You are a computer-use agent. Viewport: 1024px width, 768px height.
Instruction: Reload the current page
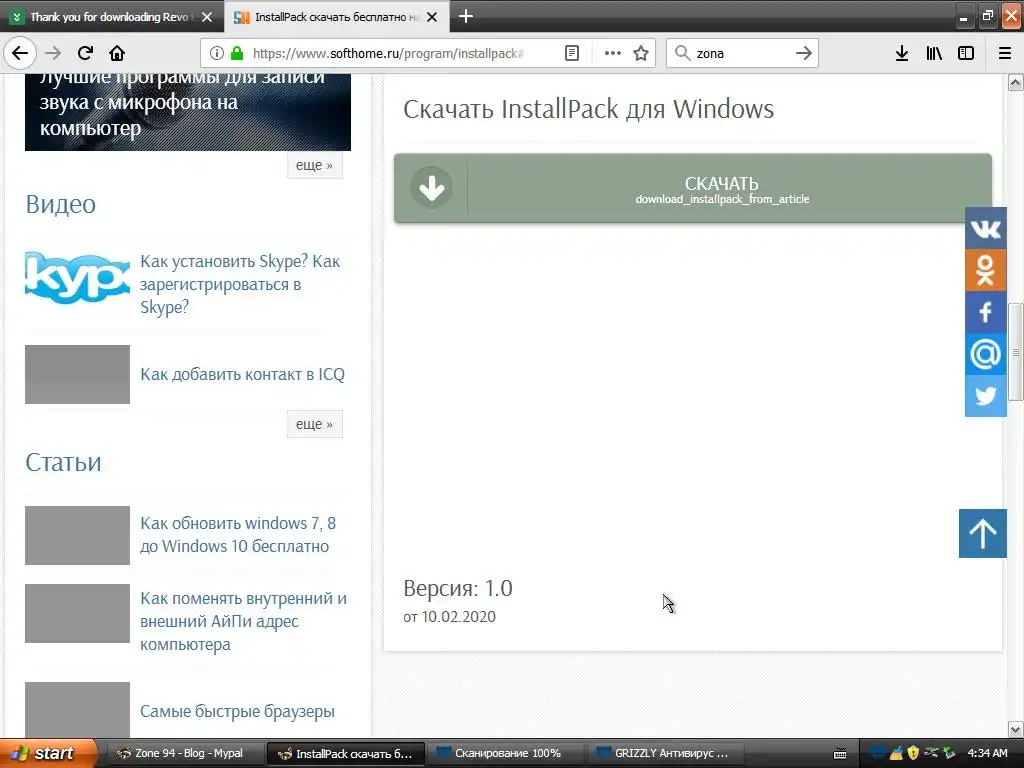pos(85,53)
